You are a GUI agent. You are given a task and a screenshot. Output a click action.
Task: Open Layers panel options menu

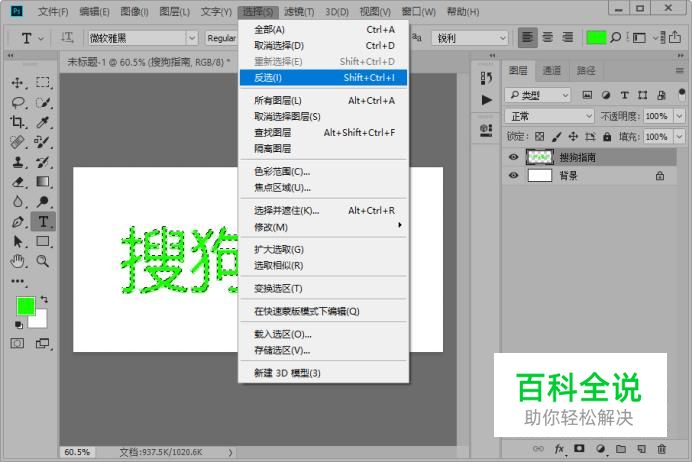pos(679,70)
